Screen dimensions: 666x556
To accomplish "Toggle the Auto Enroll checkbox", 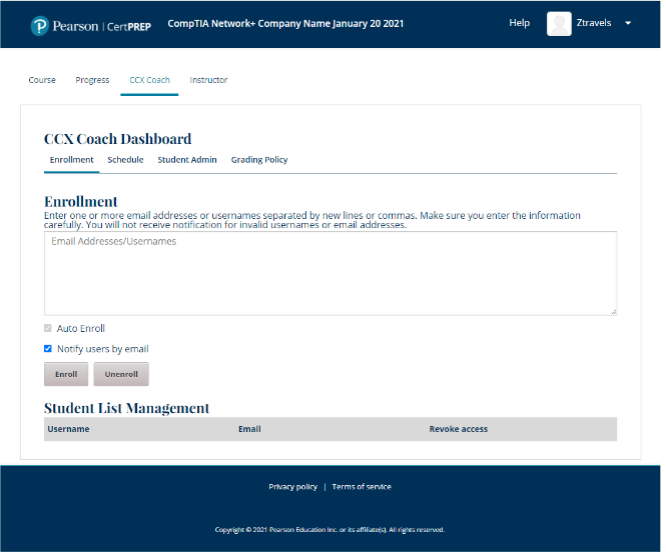I will [x=48, y=328].
